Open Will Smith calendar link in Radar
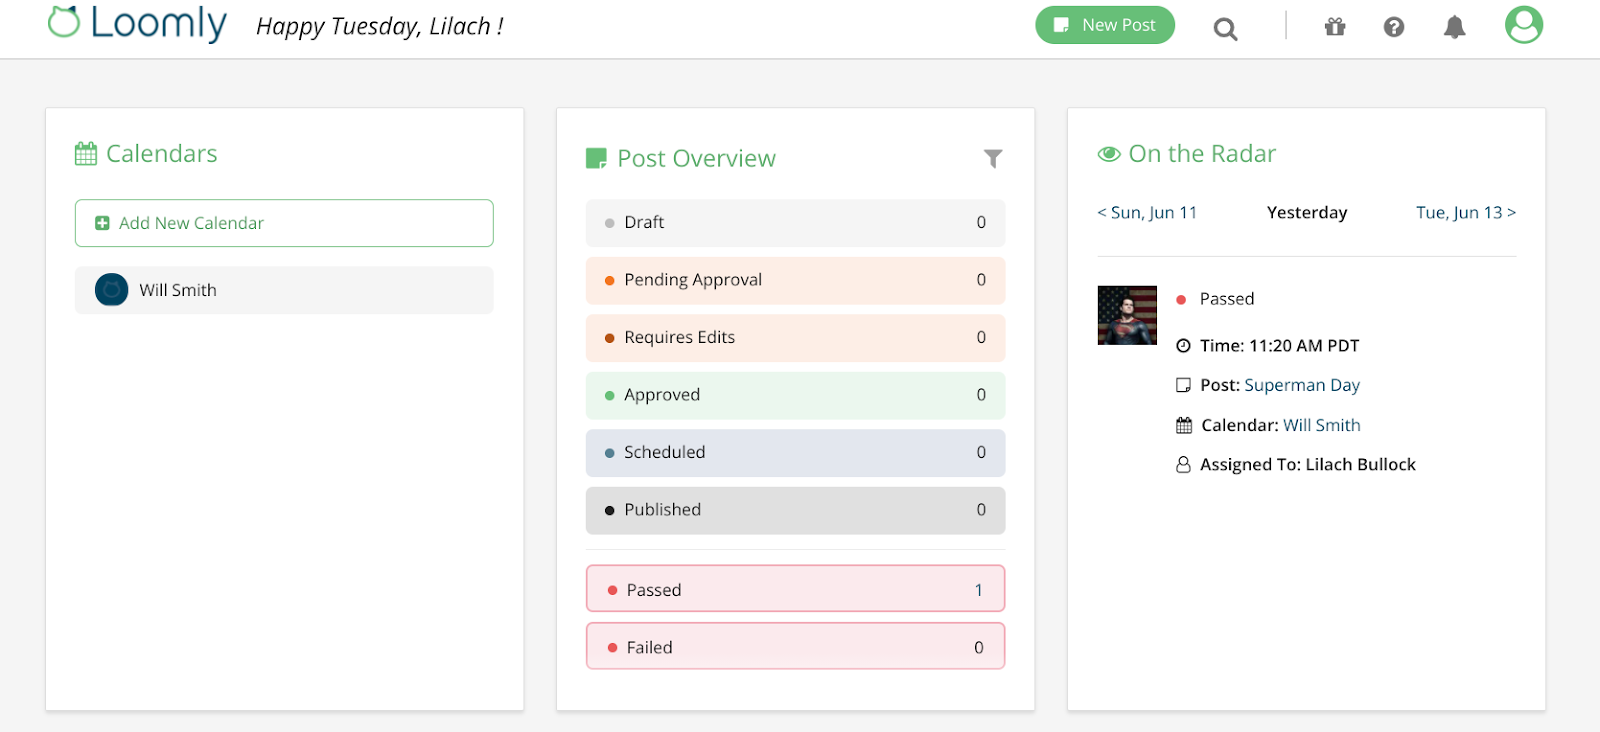This screenshot has height=732, width=1600. point(1321,425)
